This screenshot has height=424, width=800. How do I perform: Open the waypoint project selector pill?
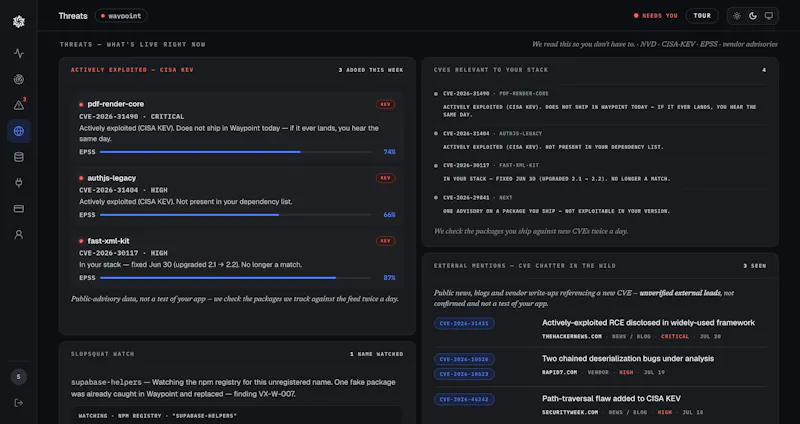121,16
